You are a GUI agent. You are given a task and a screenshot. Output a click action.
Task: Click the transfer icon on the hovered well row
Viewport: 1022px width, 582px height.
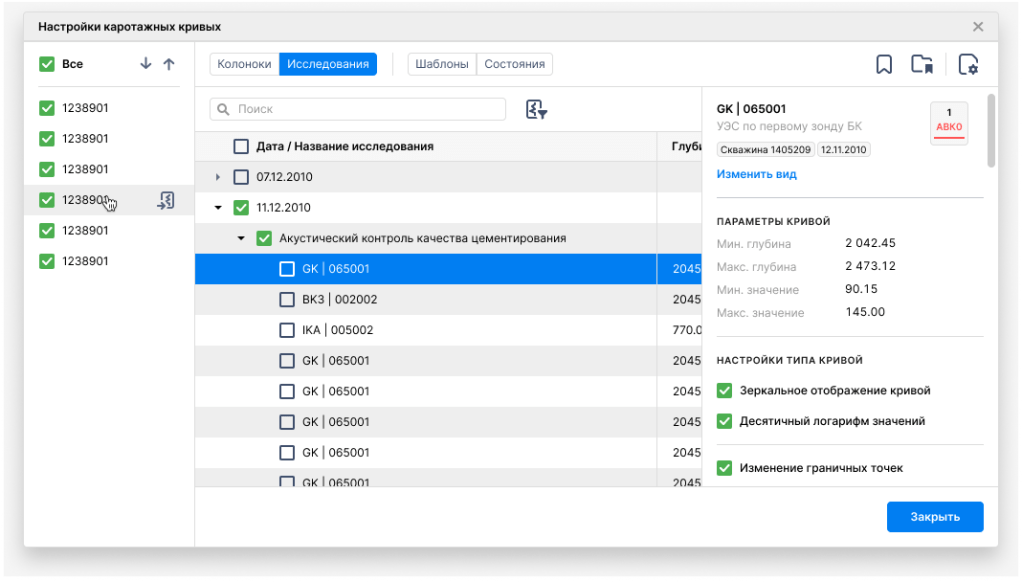[166, 200]
